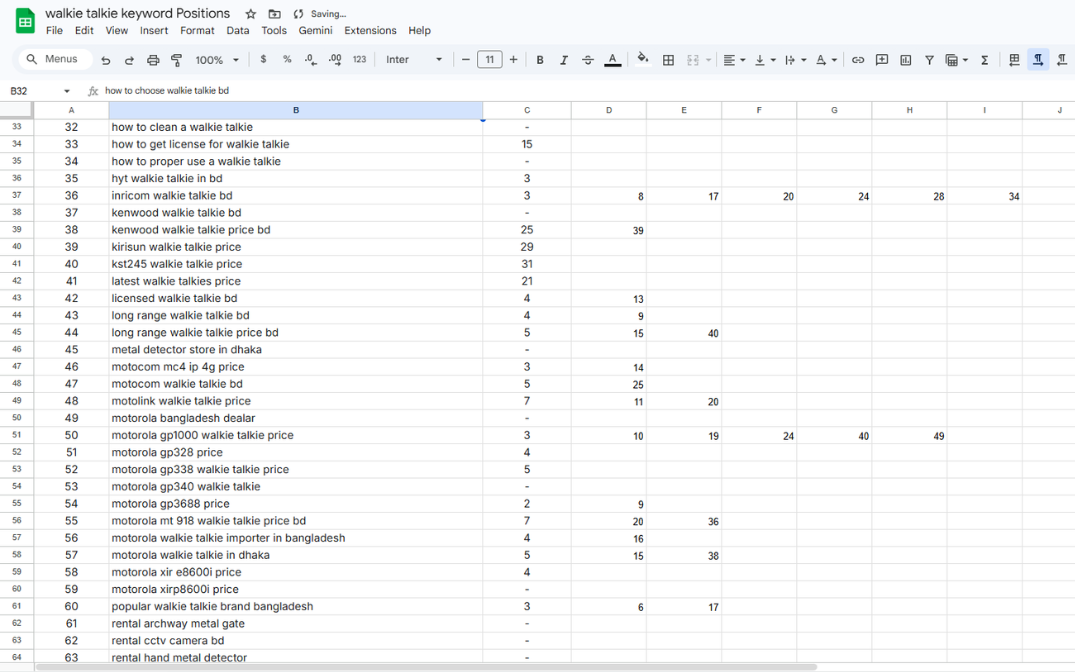Open the zoom 100% dropdown
The image size is (1075, 672).
pos(216,60)
